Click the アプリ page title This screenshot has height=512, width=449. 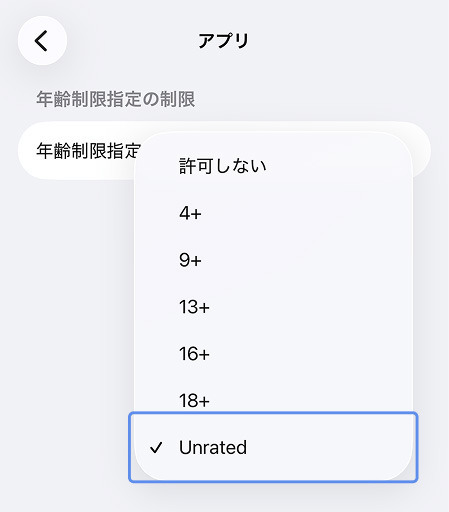[224, 41]
